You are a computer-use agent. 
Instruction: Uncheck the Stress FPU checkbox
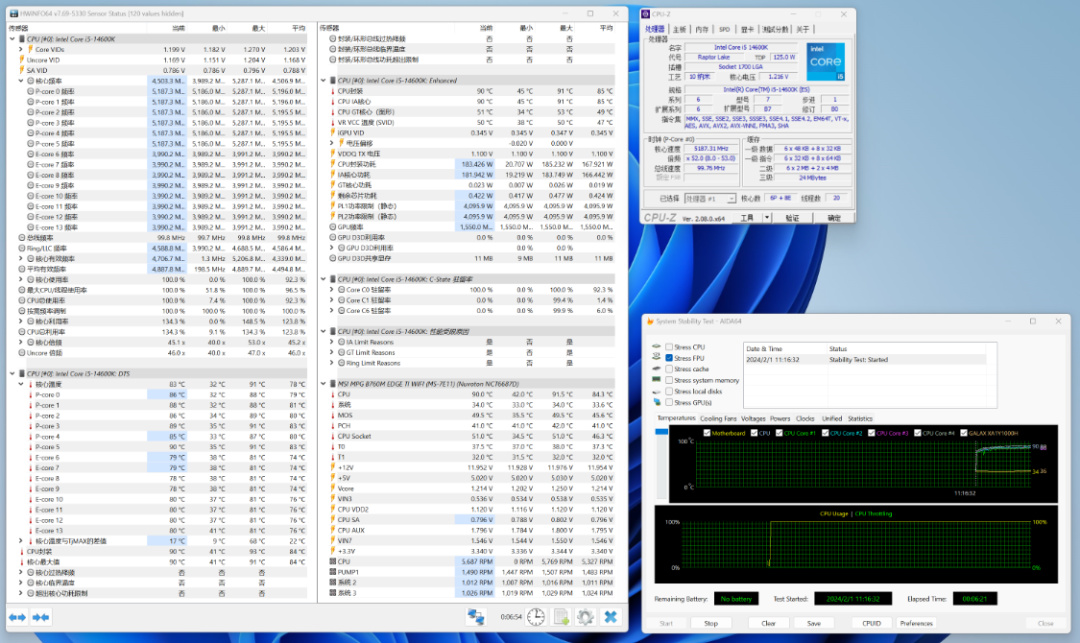click(x=669, y=358)
